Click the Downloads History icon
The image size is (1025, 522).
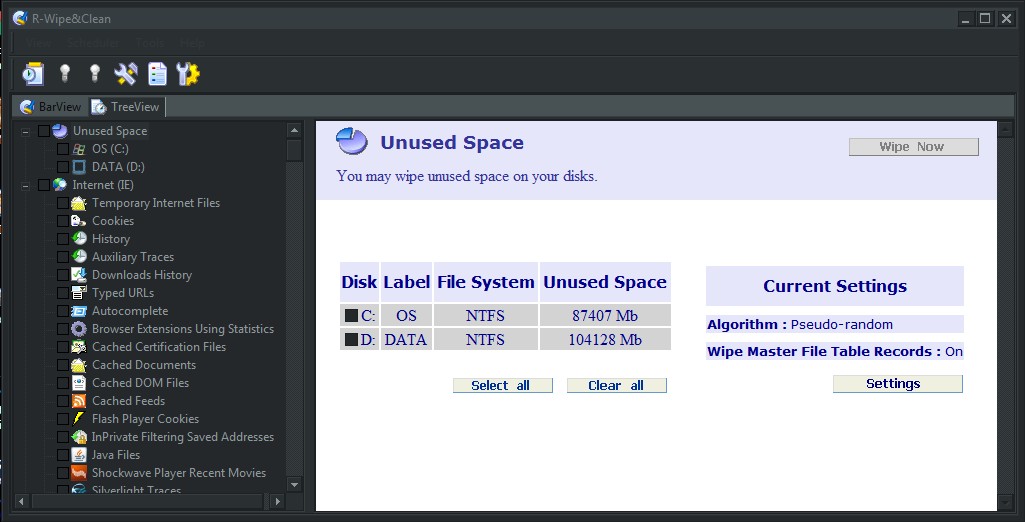79,274
